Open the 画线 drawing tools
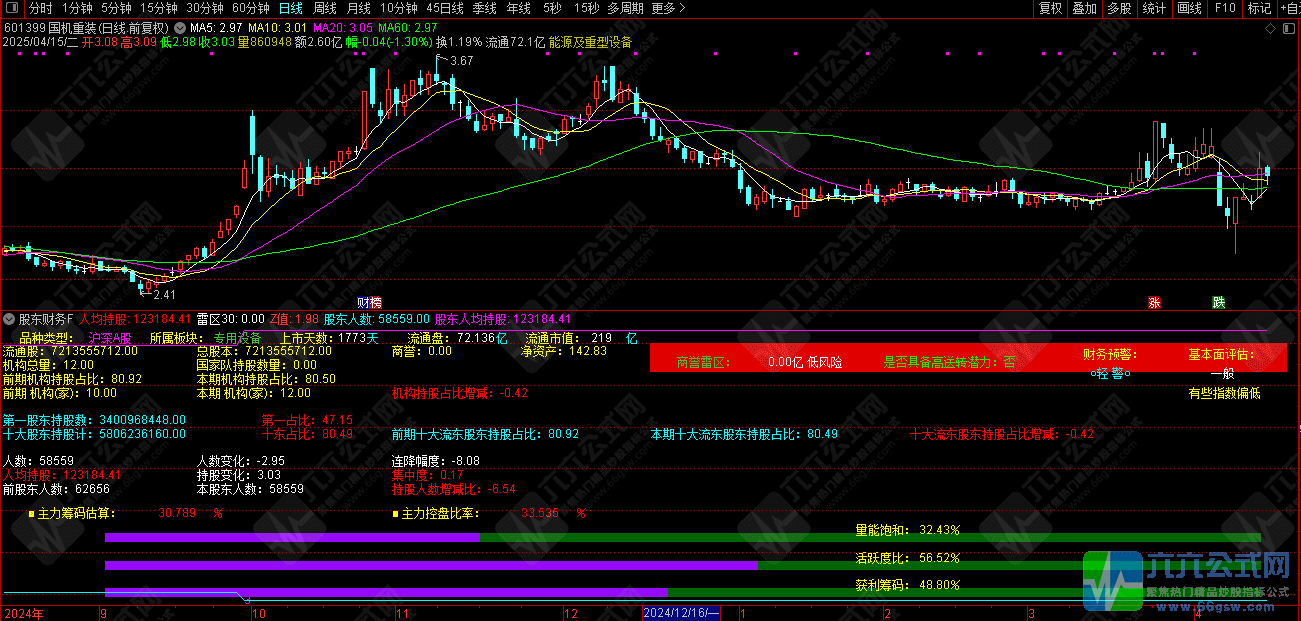 tap(1189, 8)
